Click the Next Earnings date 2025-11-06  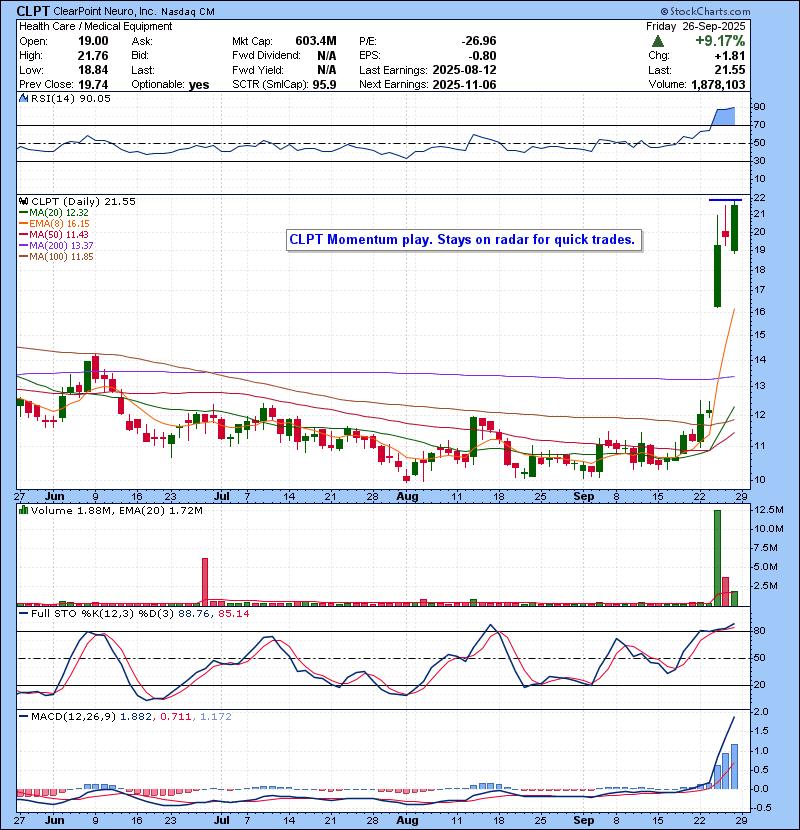point(464,85)
